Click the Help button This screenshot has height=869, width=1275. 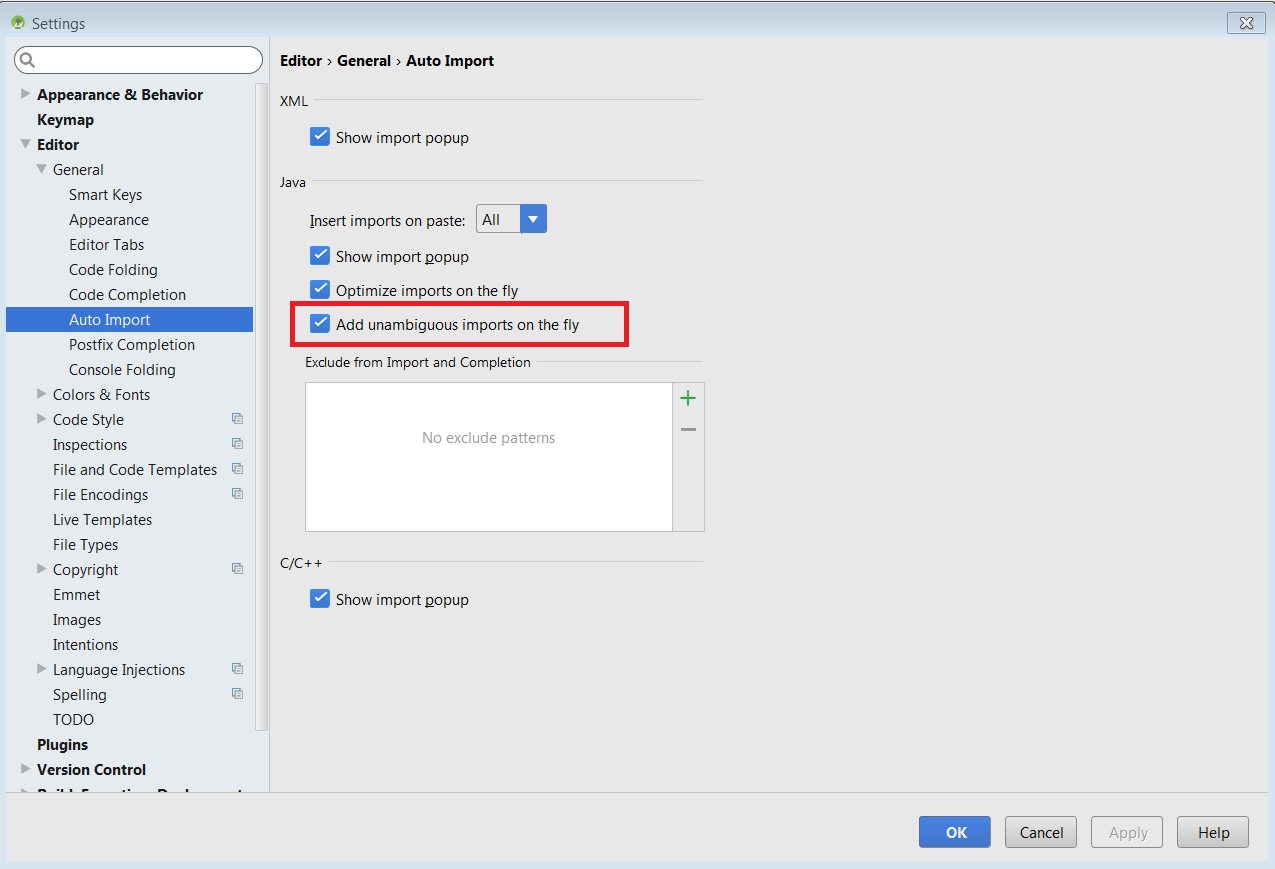[x=1213, y=832]
